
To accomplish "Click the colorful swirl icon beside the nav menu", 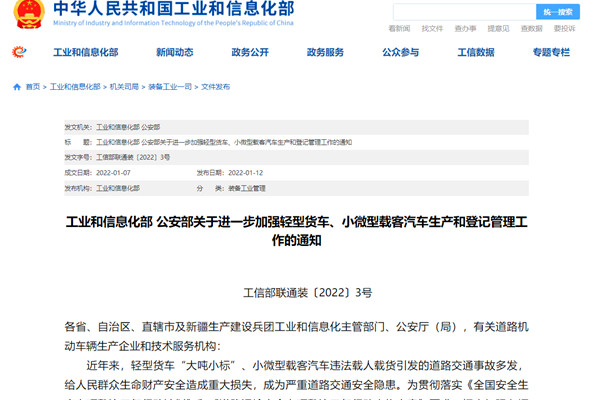I will tap(19, 52).
